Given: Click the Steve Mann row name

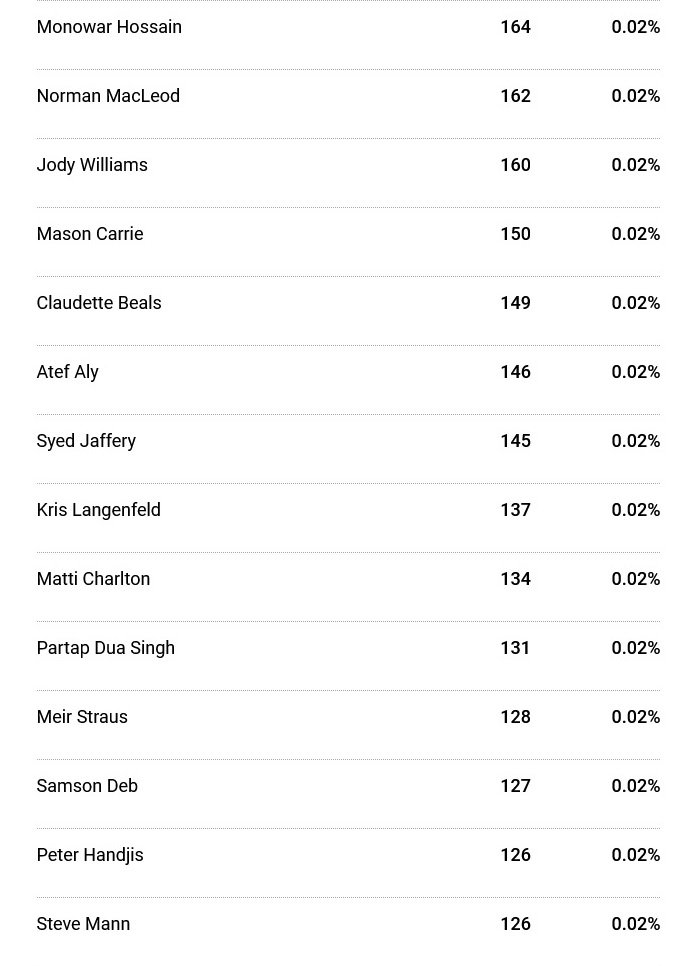Looking at the screenshot, I should click(x=83, y=924).
